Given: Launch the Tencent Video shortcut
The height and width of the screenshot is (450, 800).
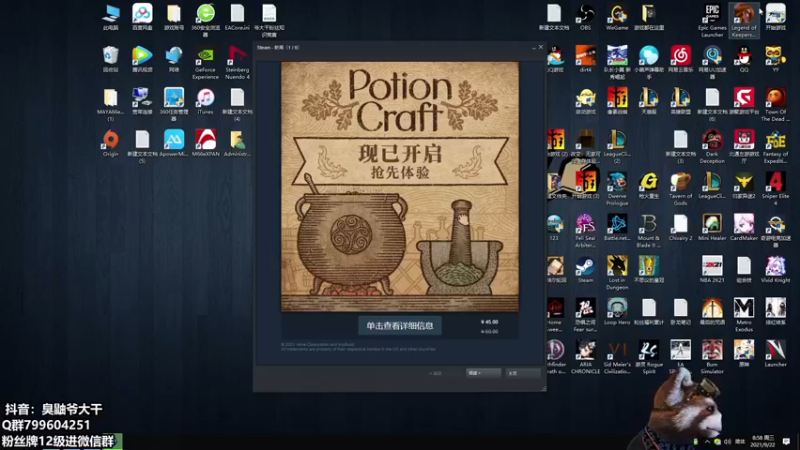Looking at the screenshot, I should tap(142, 59).
